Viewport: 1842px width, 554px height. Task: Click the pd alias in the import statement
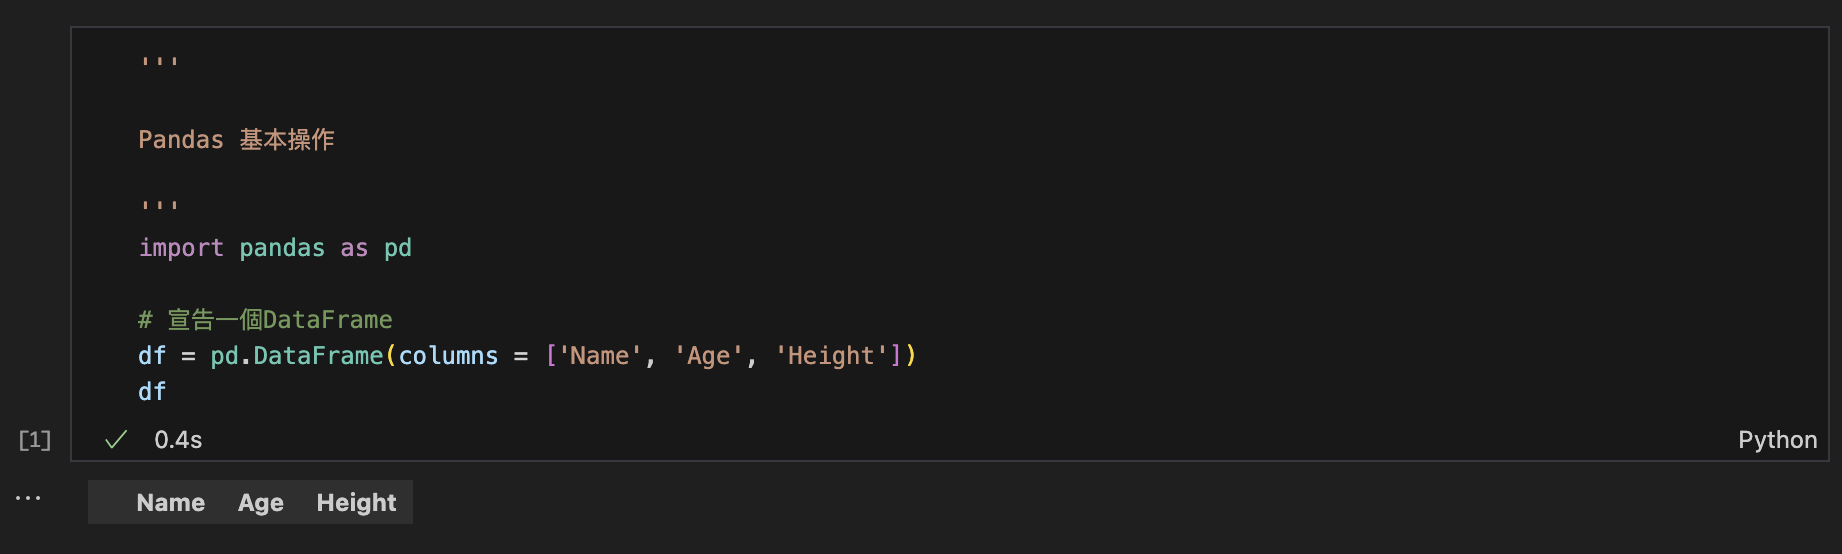coord(398,248)
